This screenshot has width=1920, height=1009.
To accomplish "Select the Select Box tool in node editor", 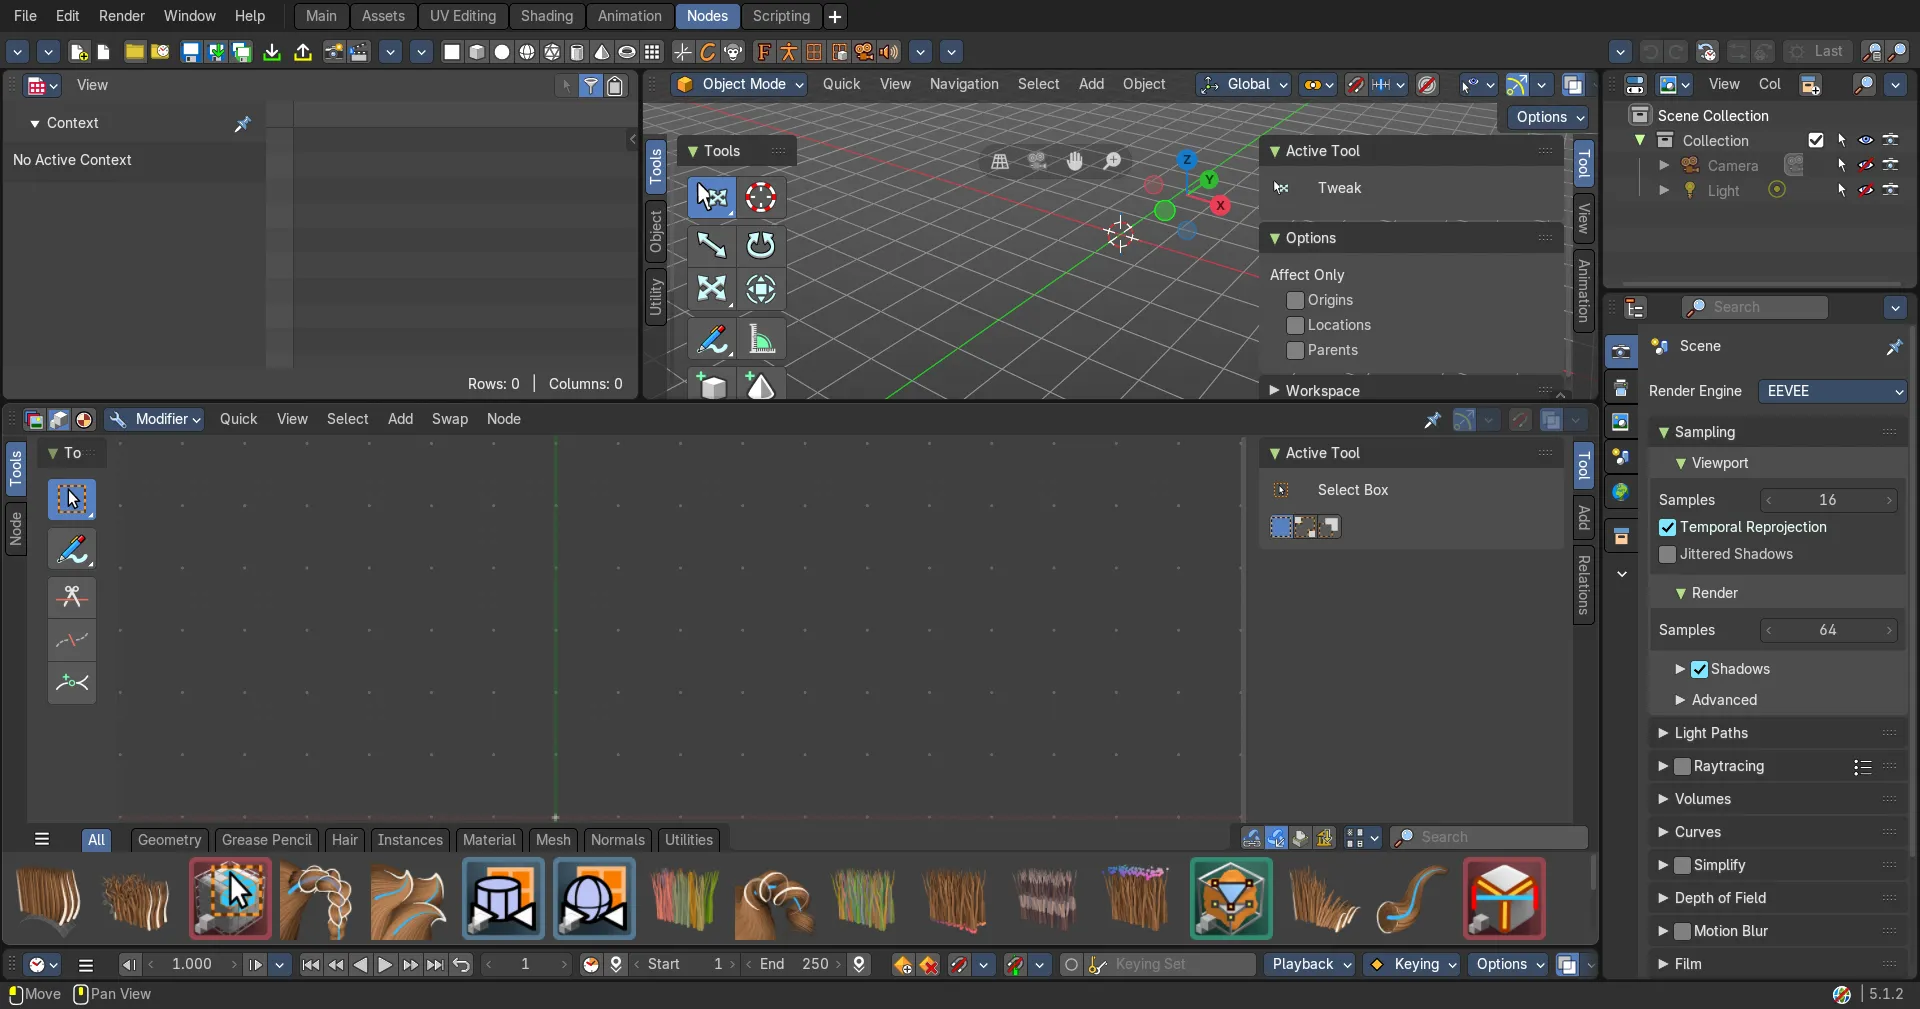I will point(72,499).
